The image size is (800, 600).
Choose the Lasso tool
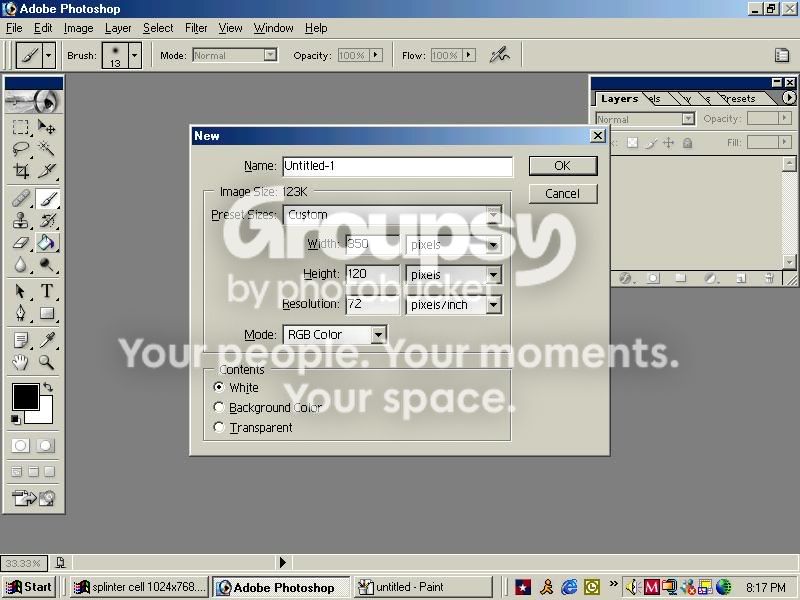tap(20, 148)
